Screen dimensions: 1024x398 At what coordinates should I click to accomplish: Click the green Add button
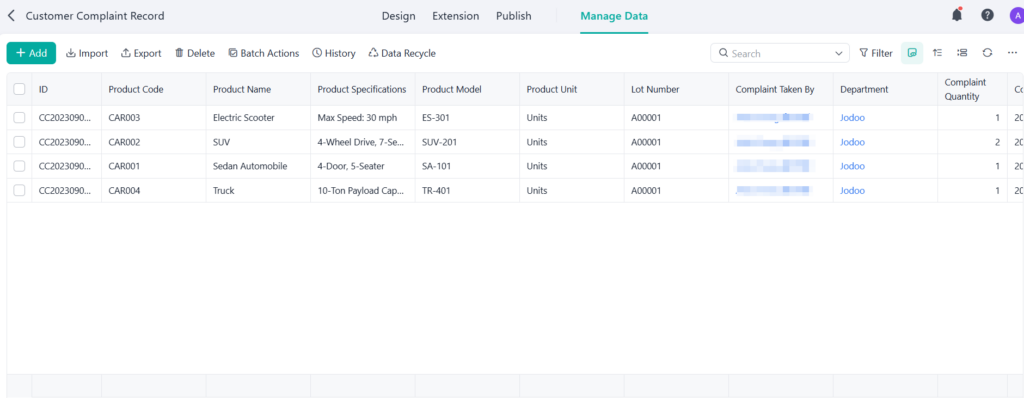[31, 53]
